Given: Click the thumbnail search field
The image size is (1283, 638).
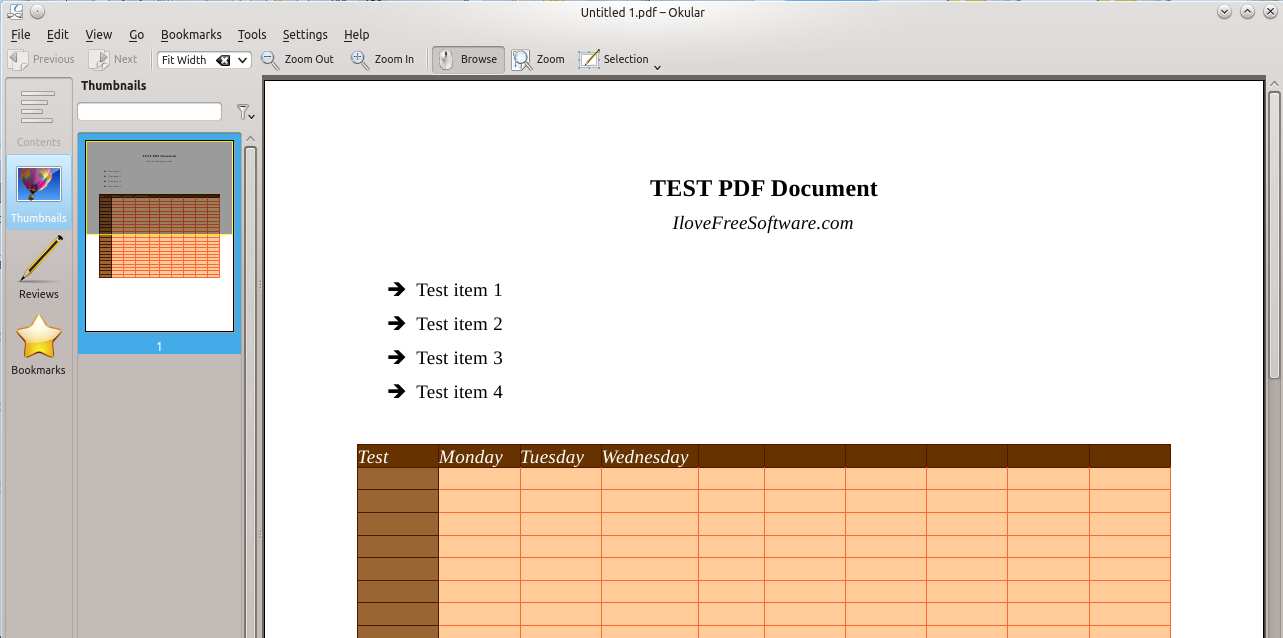Looking at the screenshot, I should 149,111.
